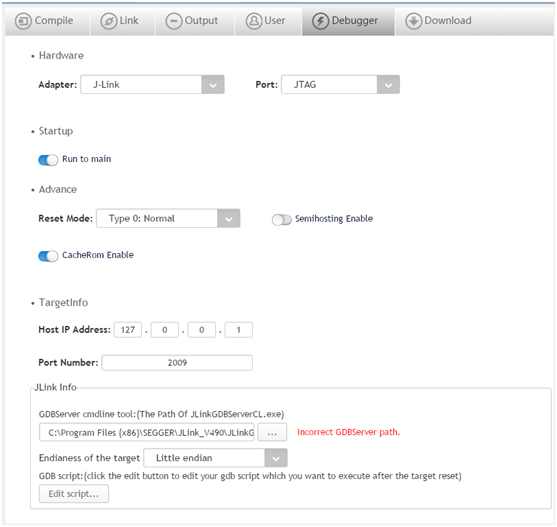Disable the CacheRom Enable switch
The image size is (557, 527).
48,256
